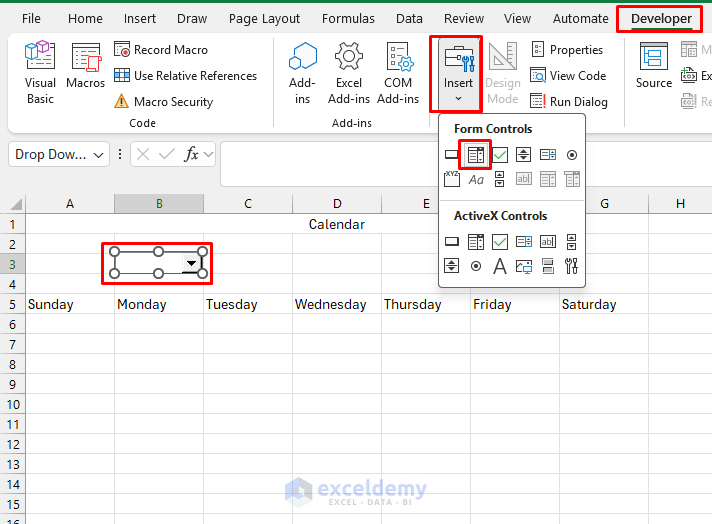This screenshot has height=524, width=712.
Task: Select row 5 header
Action: tap(13, 304)
